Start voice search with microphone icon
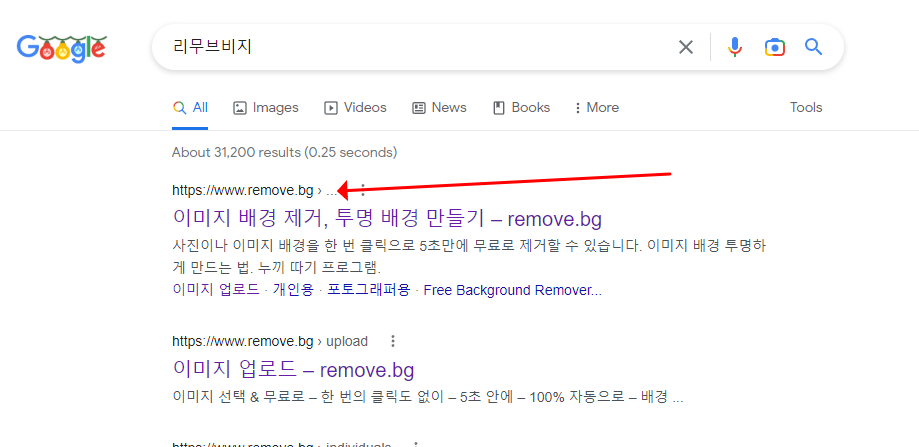Screen dimensions: 919x447 click(x=734, y=47)
